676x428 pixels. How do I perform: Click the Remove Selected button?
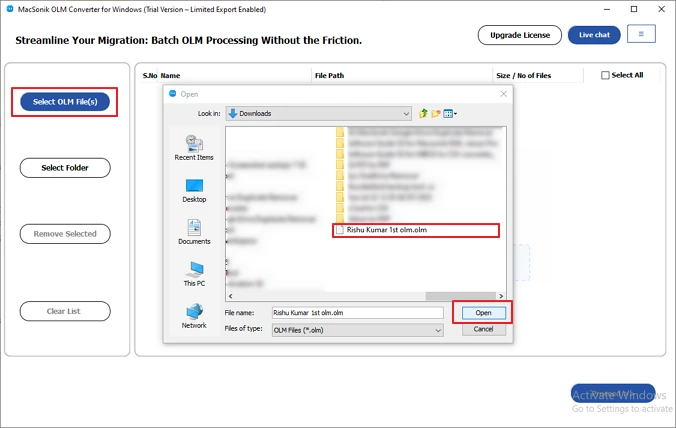pos(65,234)
